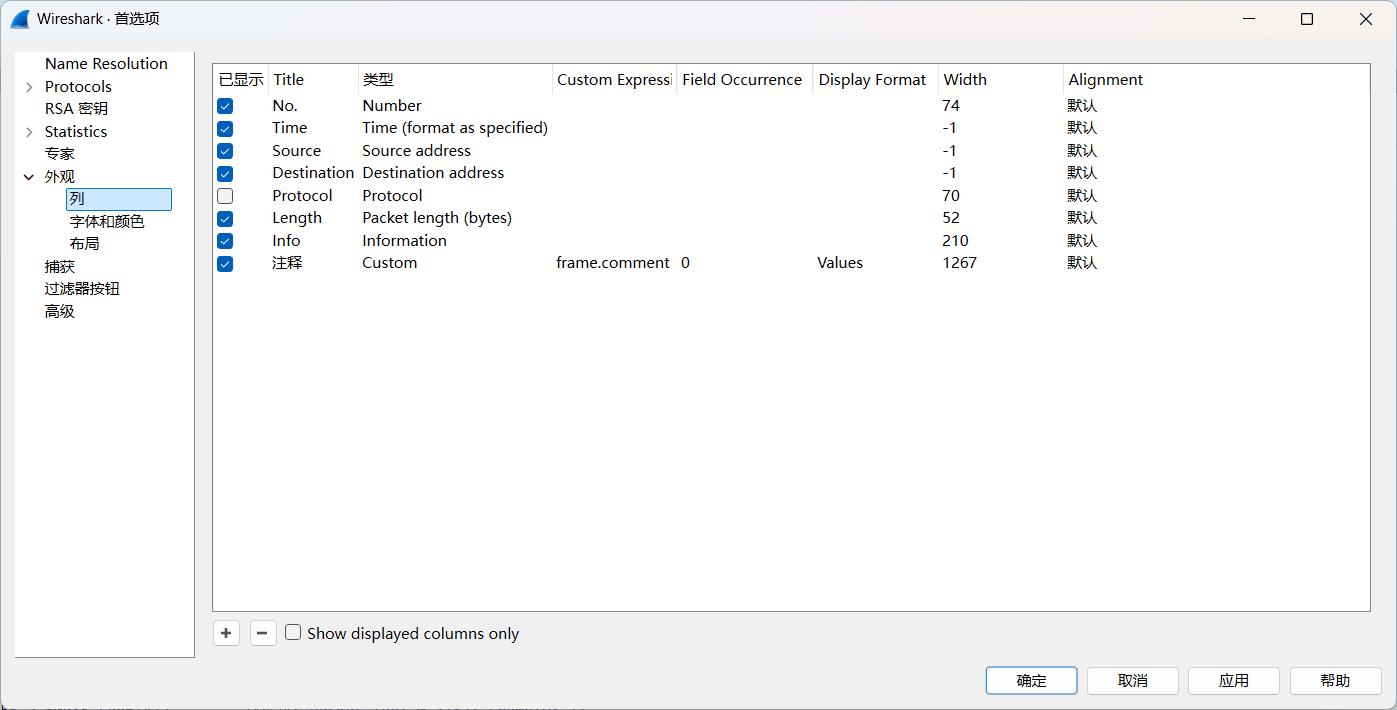1397x710 pixels.
Task: Expand the Protocols tree node
Action: click(x=29, y=87)
